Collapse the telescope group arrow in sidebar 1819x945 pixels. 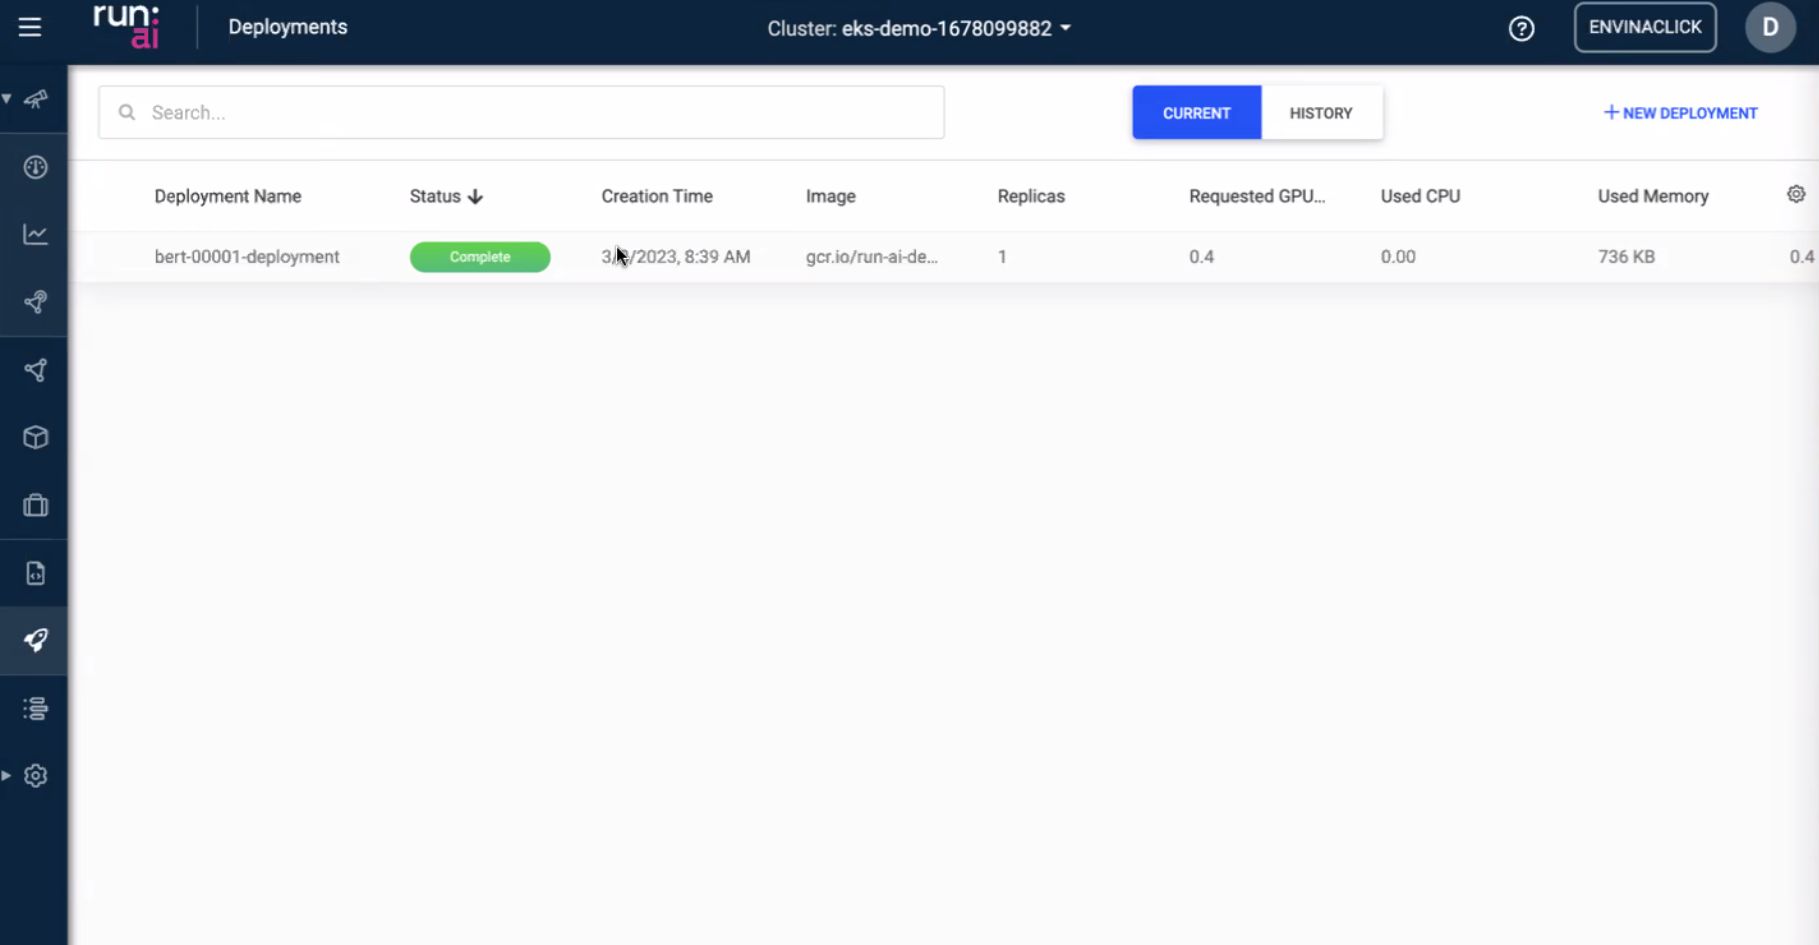coord(7,99)
